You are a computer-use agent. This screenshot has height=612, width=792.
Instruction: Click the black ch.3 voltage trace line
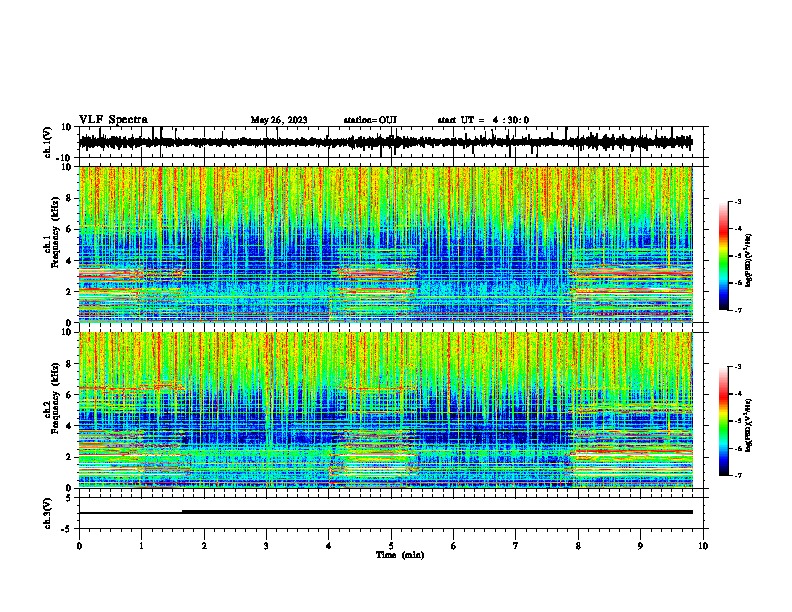tap(385, 512)
